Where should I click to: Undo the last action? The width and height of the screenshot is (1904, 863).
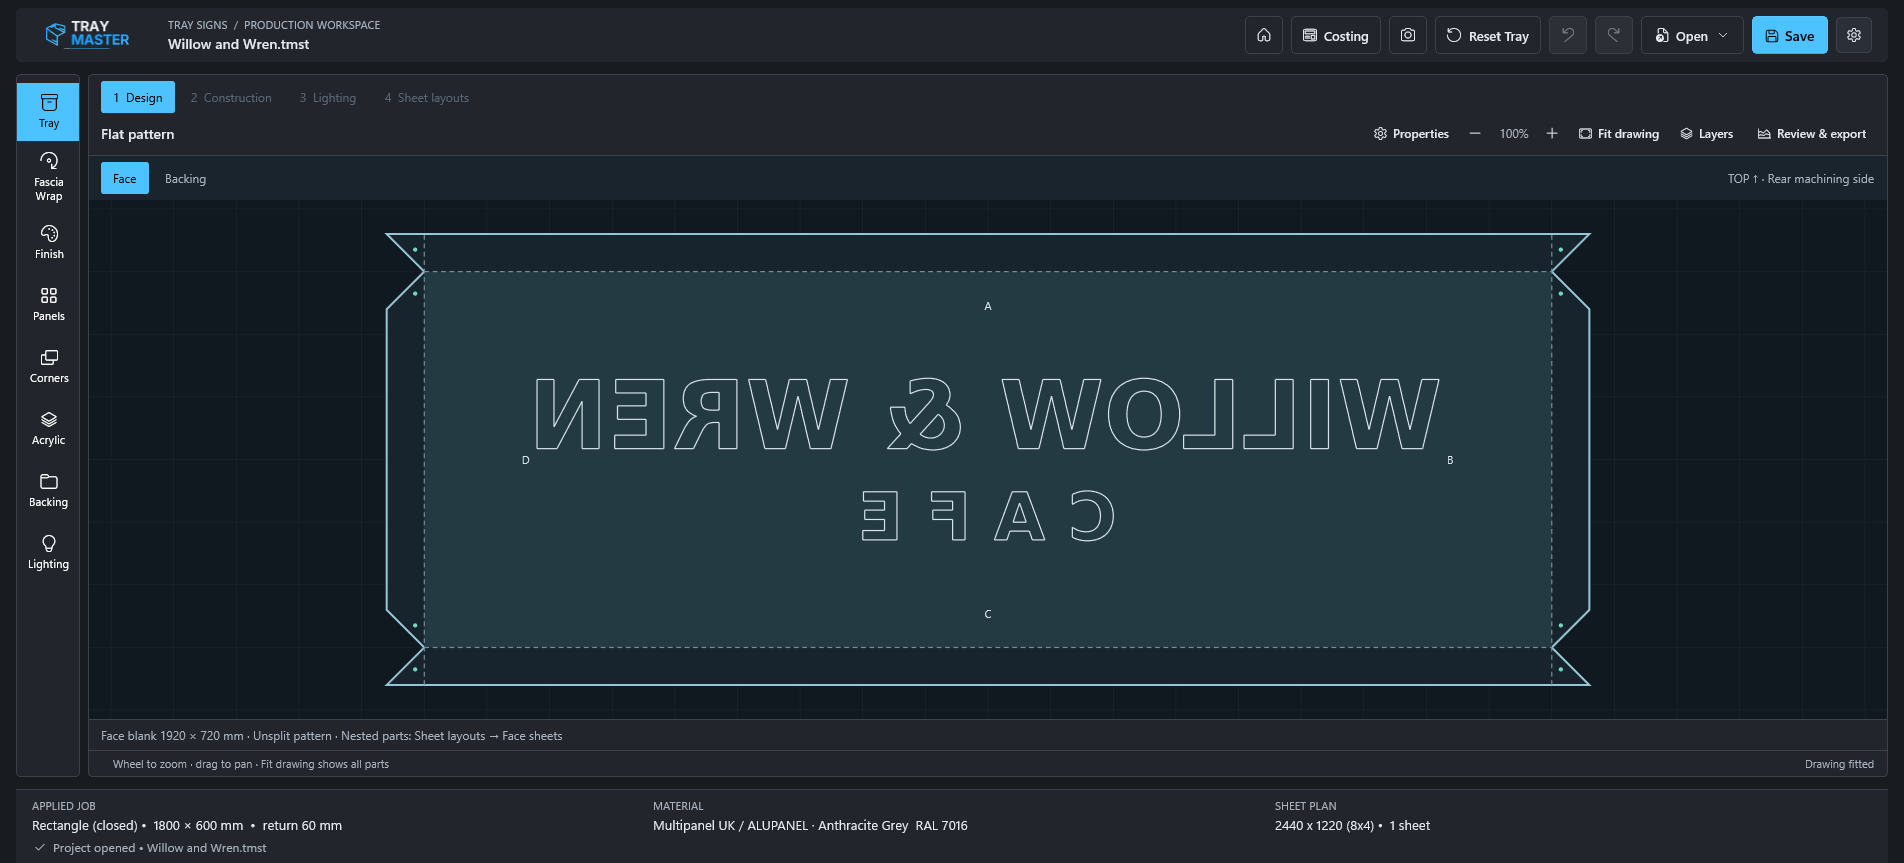click(x=1568, y=35)
